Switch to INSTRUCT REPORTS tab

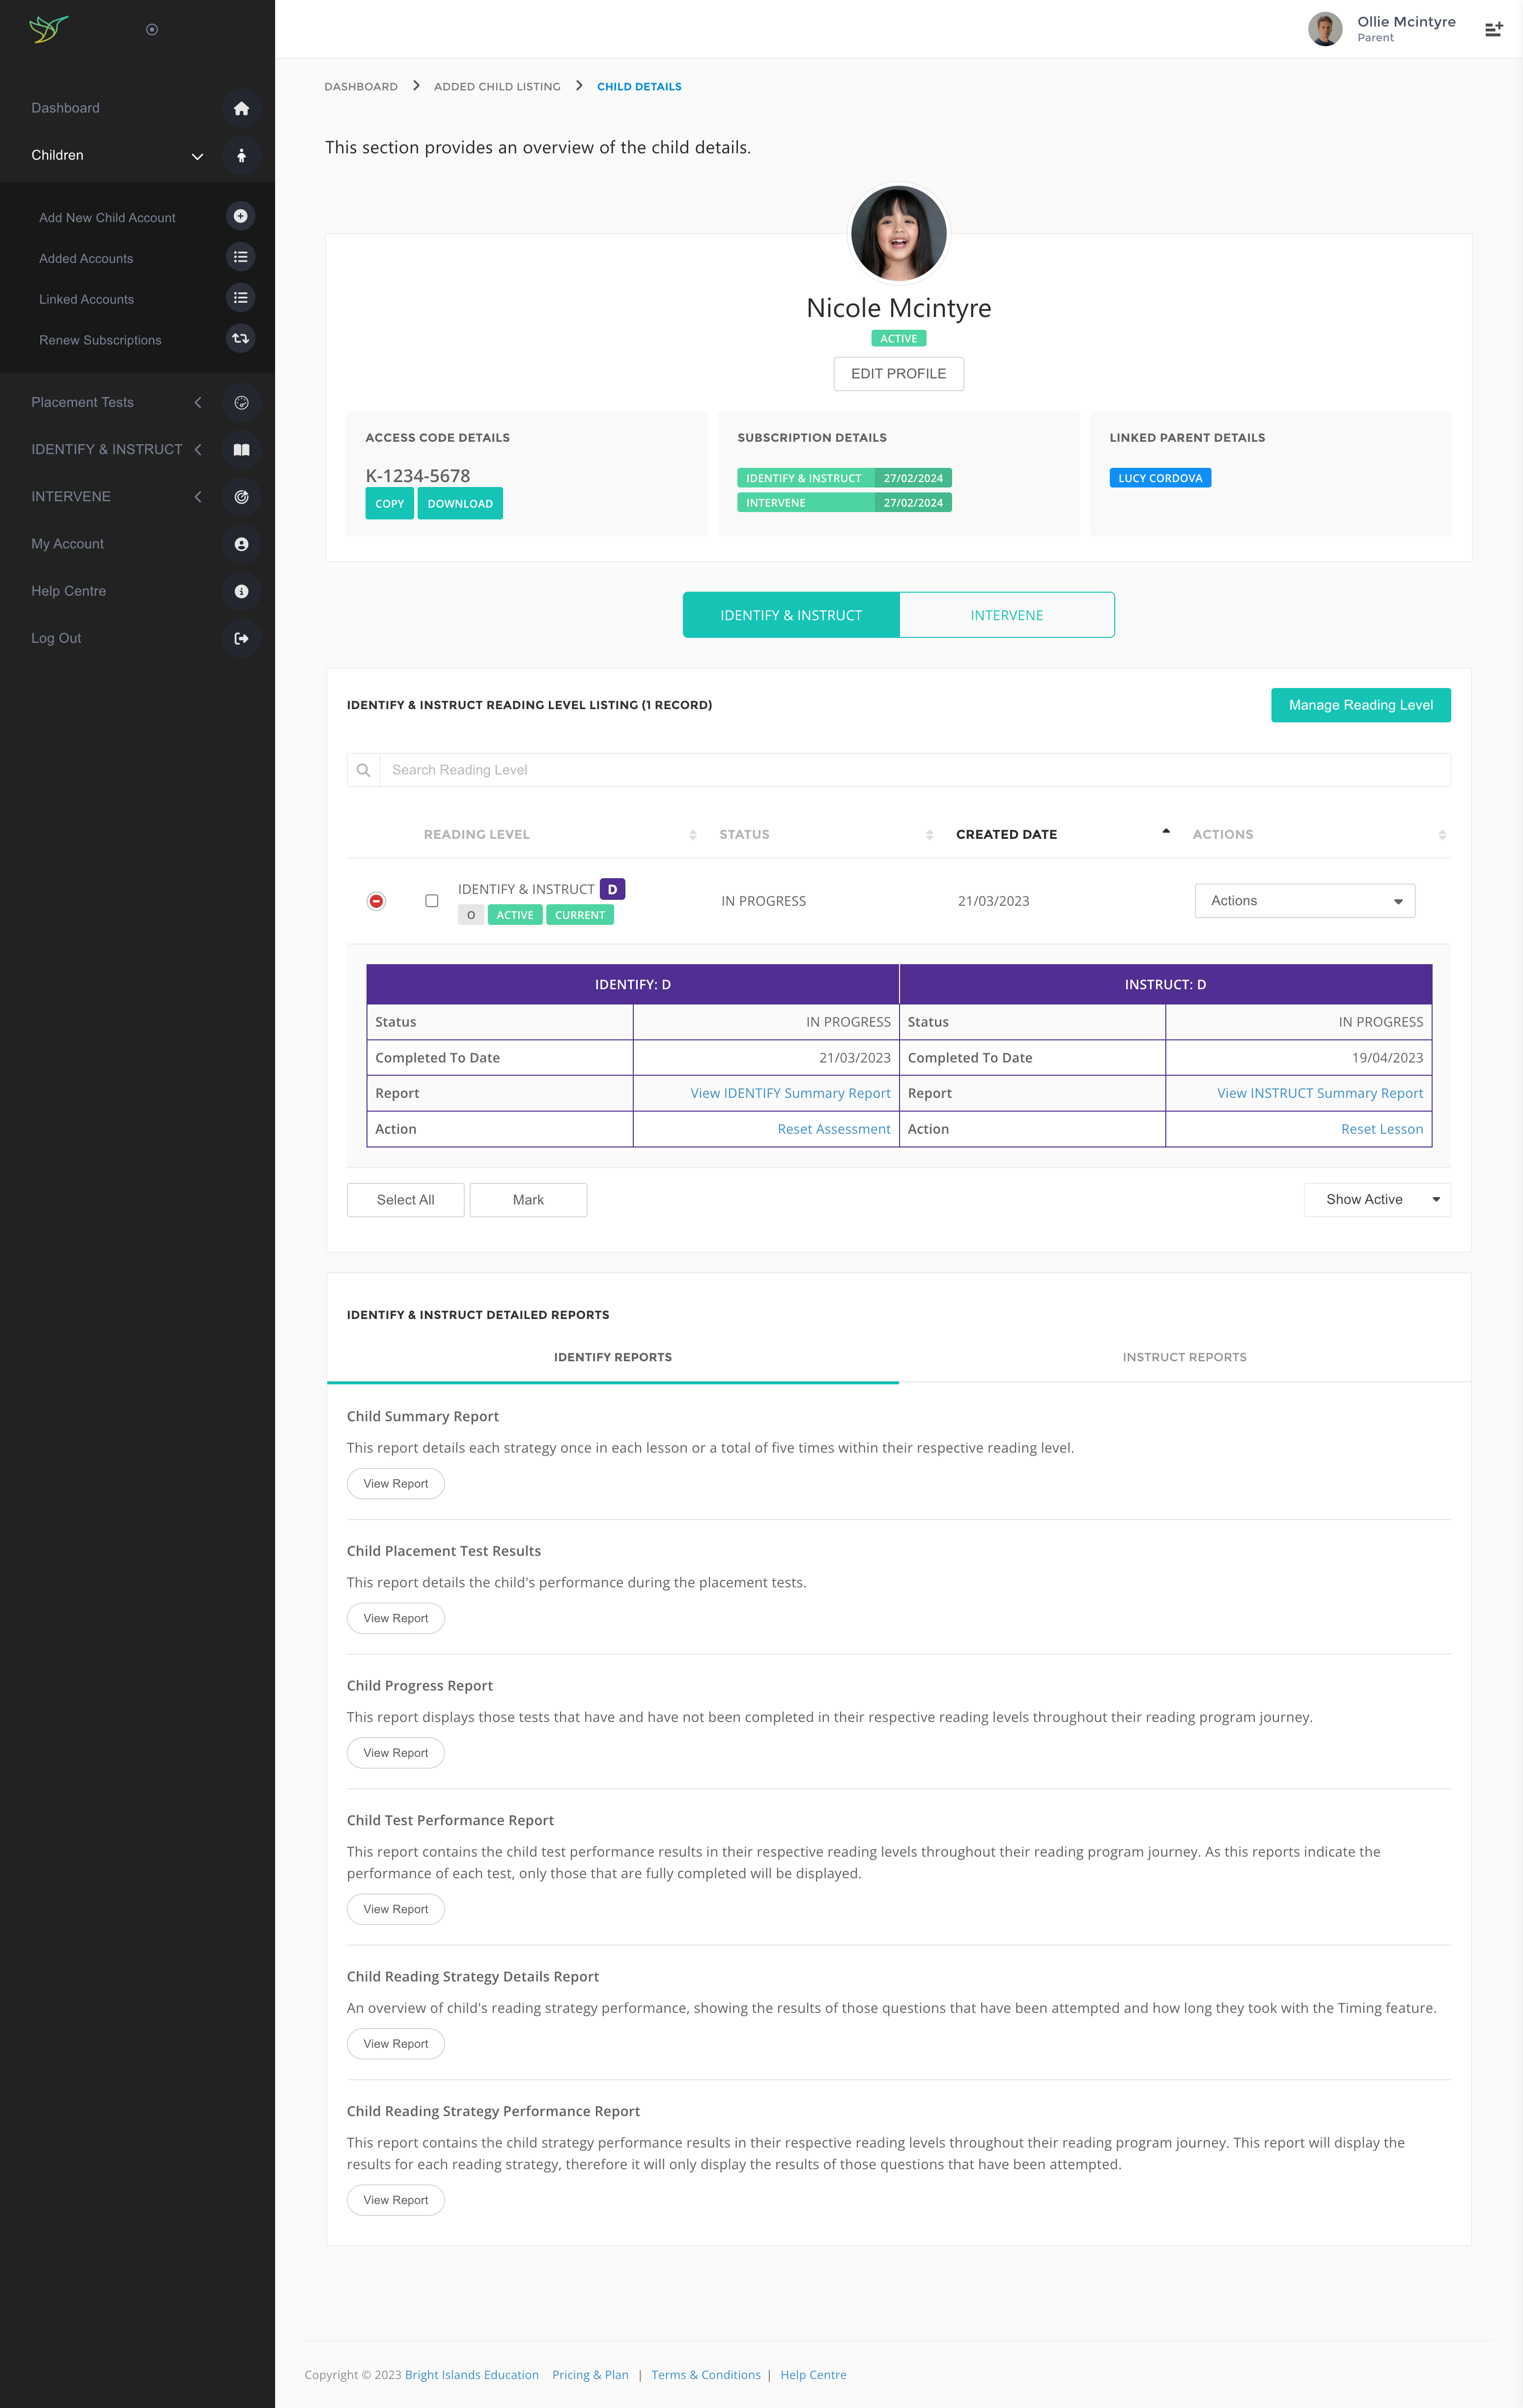(x=1184, y=1357)
